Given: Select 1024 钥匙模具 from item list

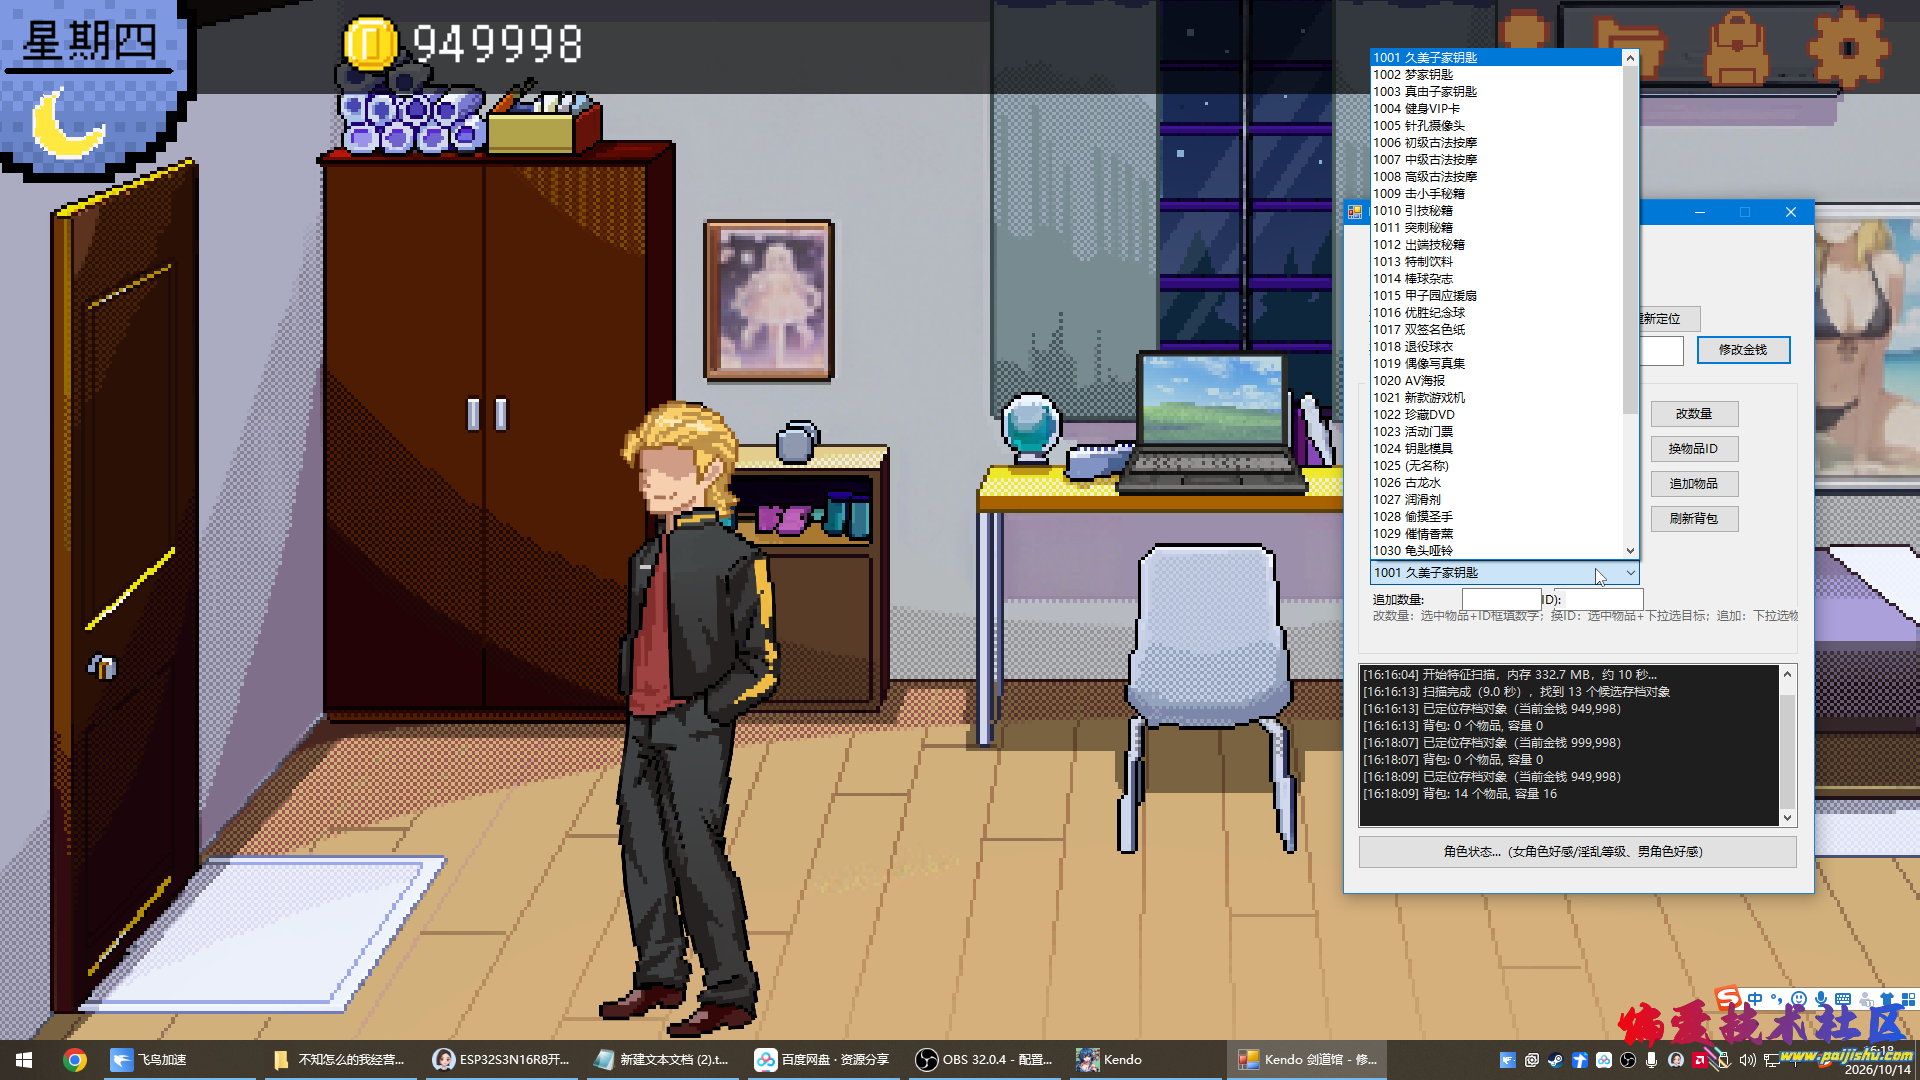Looking at the screenshot, I should pyautogui.click(x=1496, y=449).
